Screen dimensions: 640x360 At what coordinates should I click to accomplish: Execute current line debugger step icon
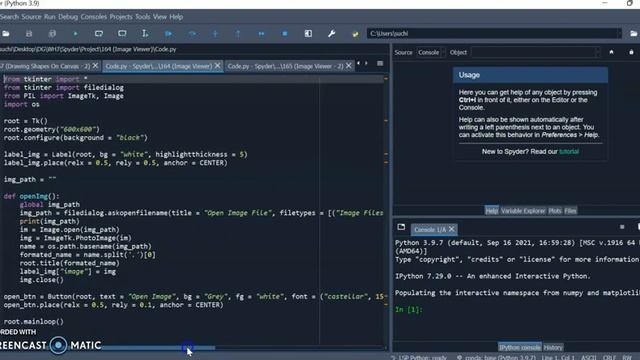point(192,33)
